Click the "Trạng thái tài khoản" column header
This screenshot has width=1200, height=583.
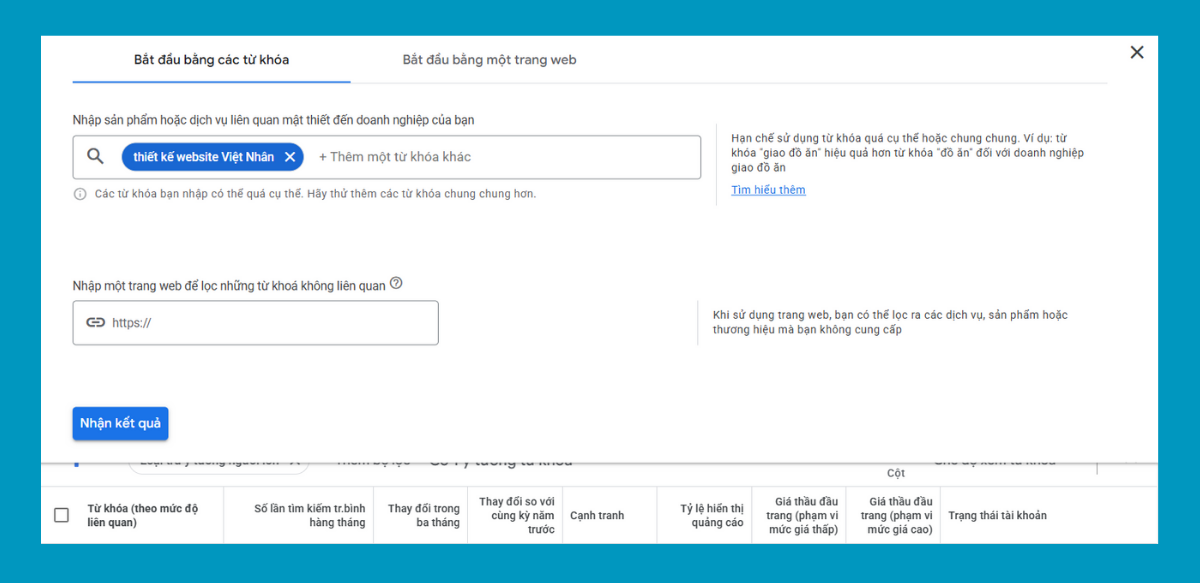997,515
